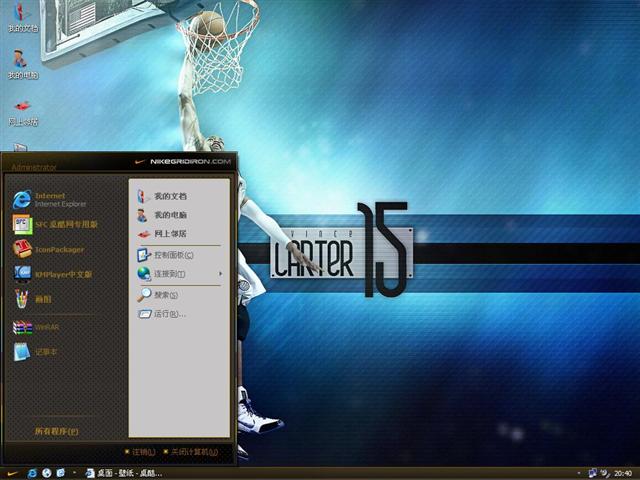The height and width of the screenshot is (480, 640).
Task: Click the Internet Explorer quick launch icon
Action: click(32, 473)
